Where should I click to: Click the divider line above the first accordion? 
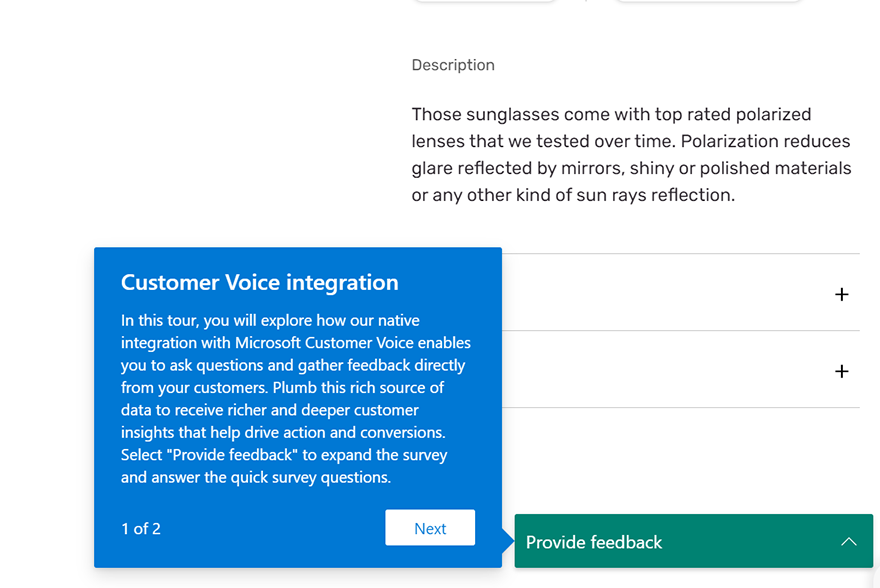tap(680, 254)
